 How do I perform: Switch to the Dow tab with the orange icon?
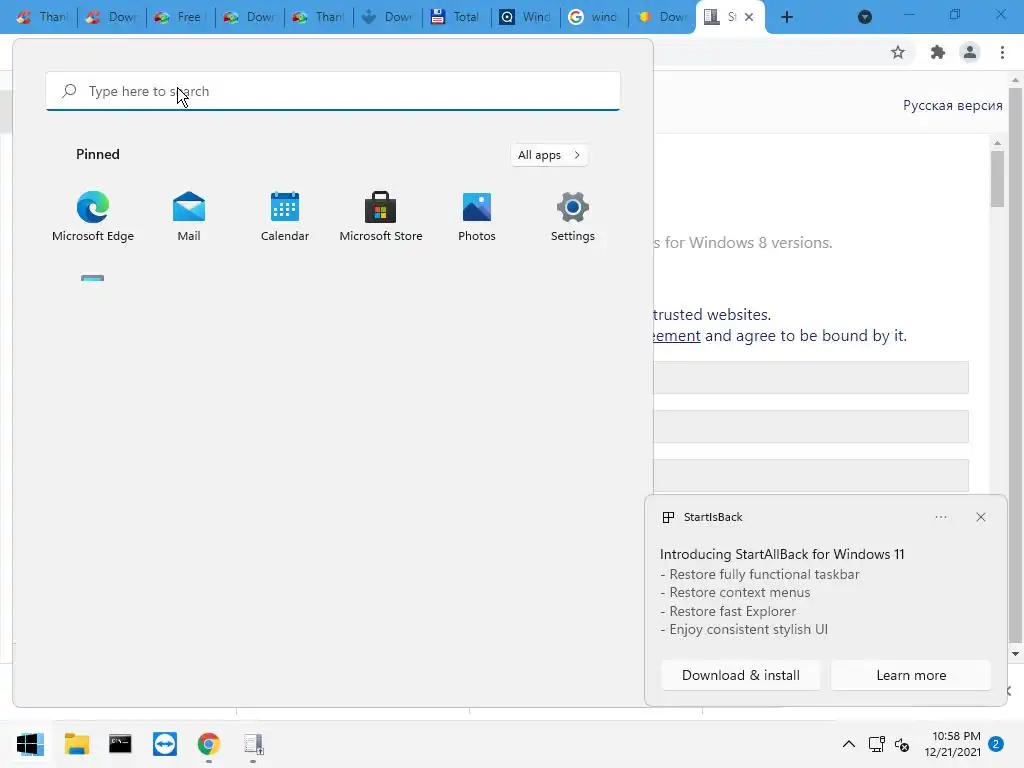[664, 17]
